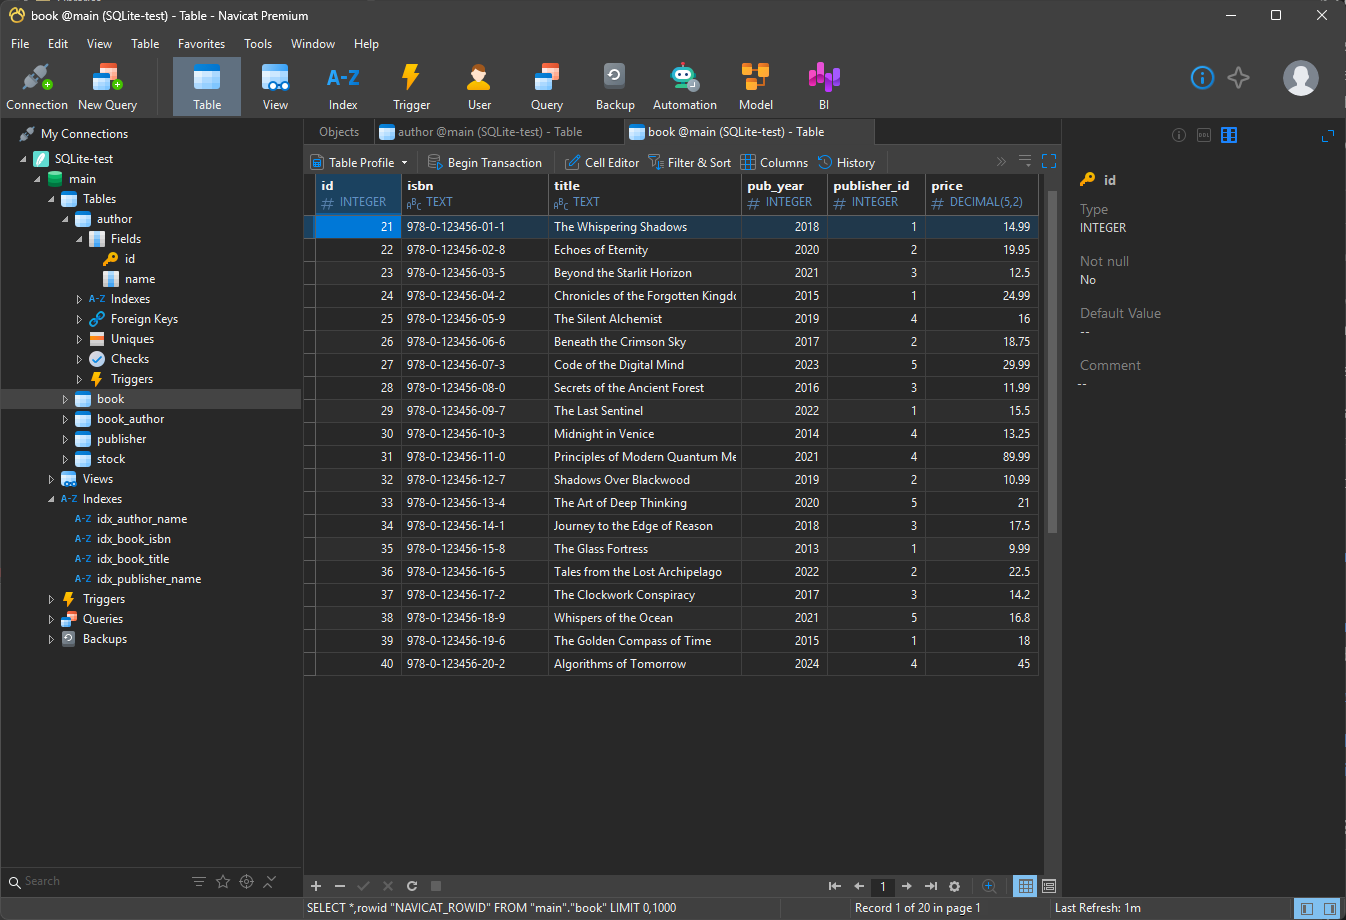The height and width of the screenshot is (920, 1346).
Task: Expand the book_author table node
Action: click(65, 419)
